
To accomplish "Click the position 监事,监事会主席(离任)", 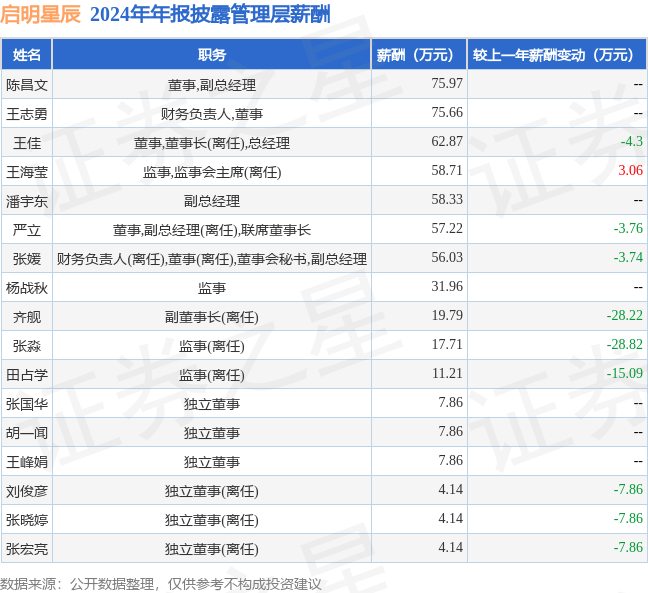I will 212,172.
